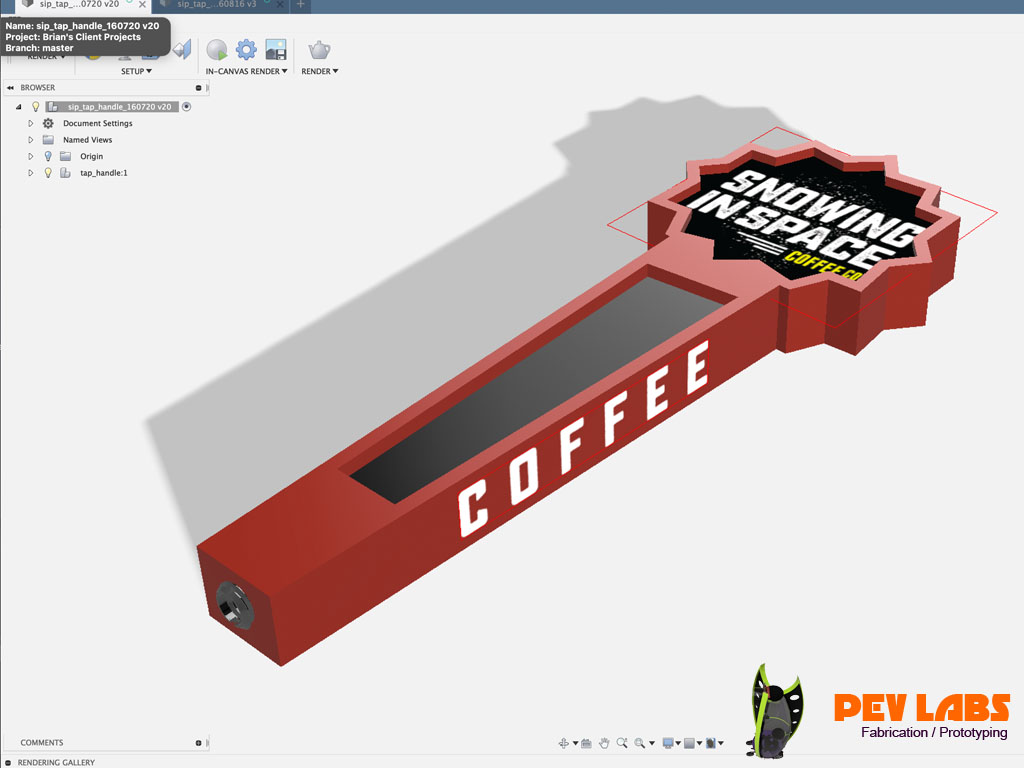Expand the Named Views tree node
This screenshot has width=1024, height=768.
[31, 140]
